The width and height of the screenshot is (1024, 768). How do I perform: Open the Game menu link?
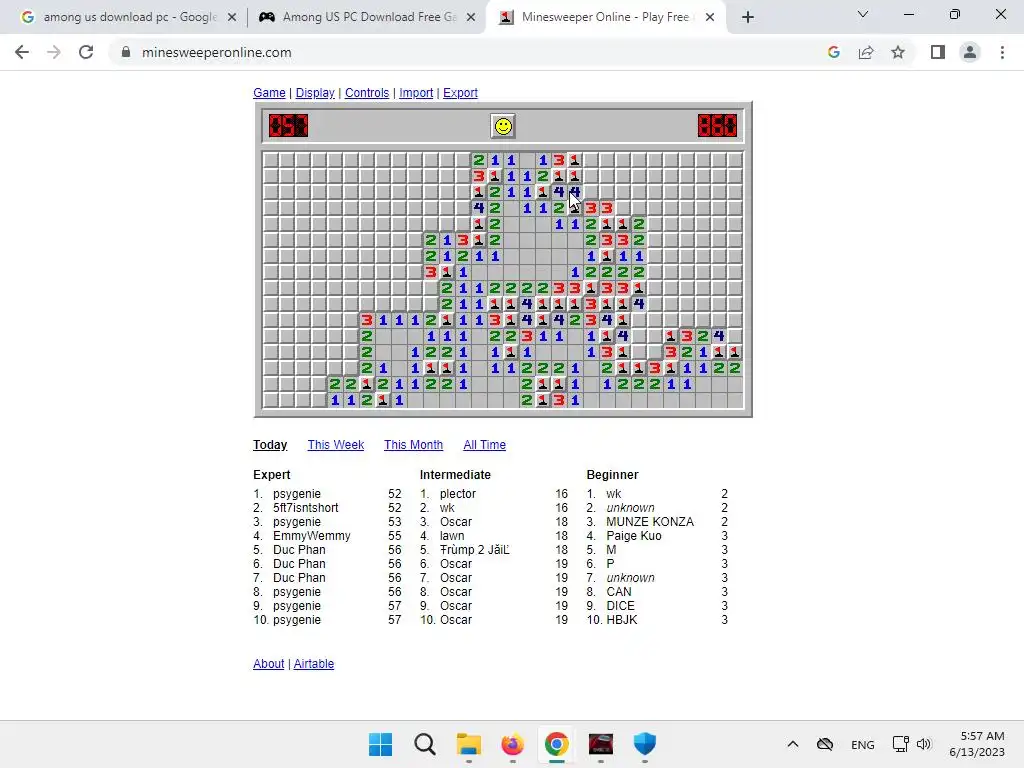[269, 93]
